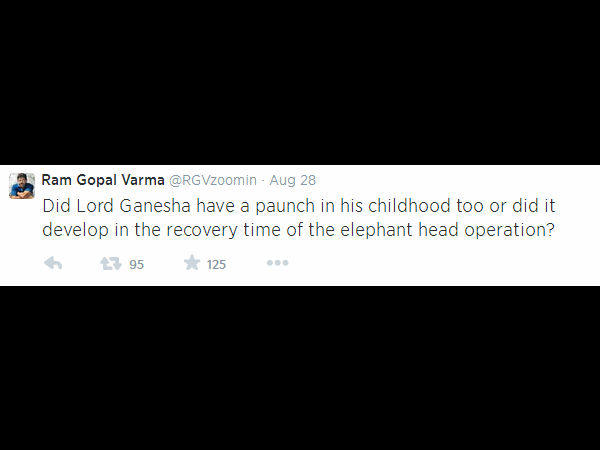Open more options via the three dots
This screenshot has height=450, width=600.
277,263
